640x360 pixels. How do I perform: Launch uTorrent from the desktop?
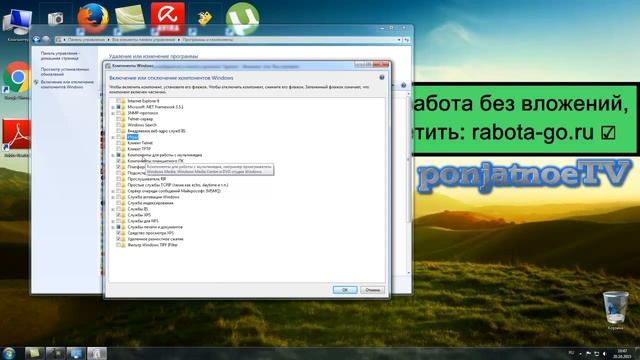coord(242,18)
